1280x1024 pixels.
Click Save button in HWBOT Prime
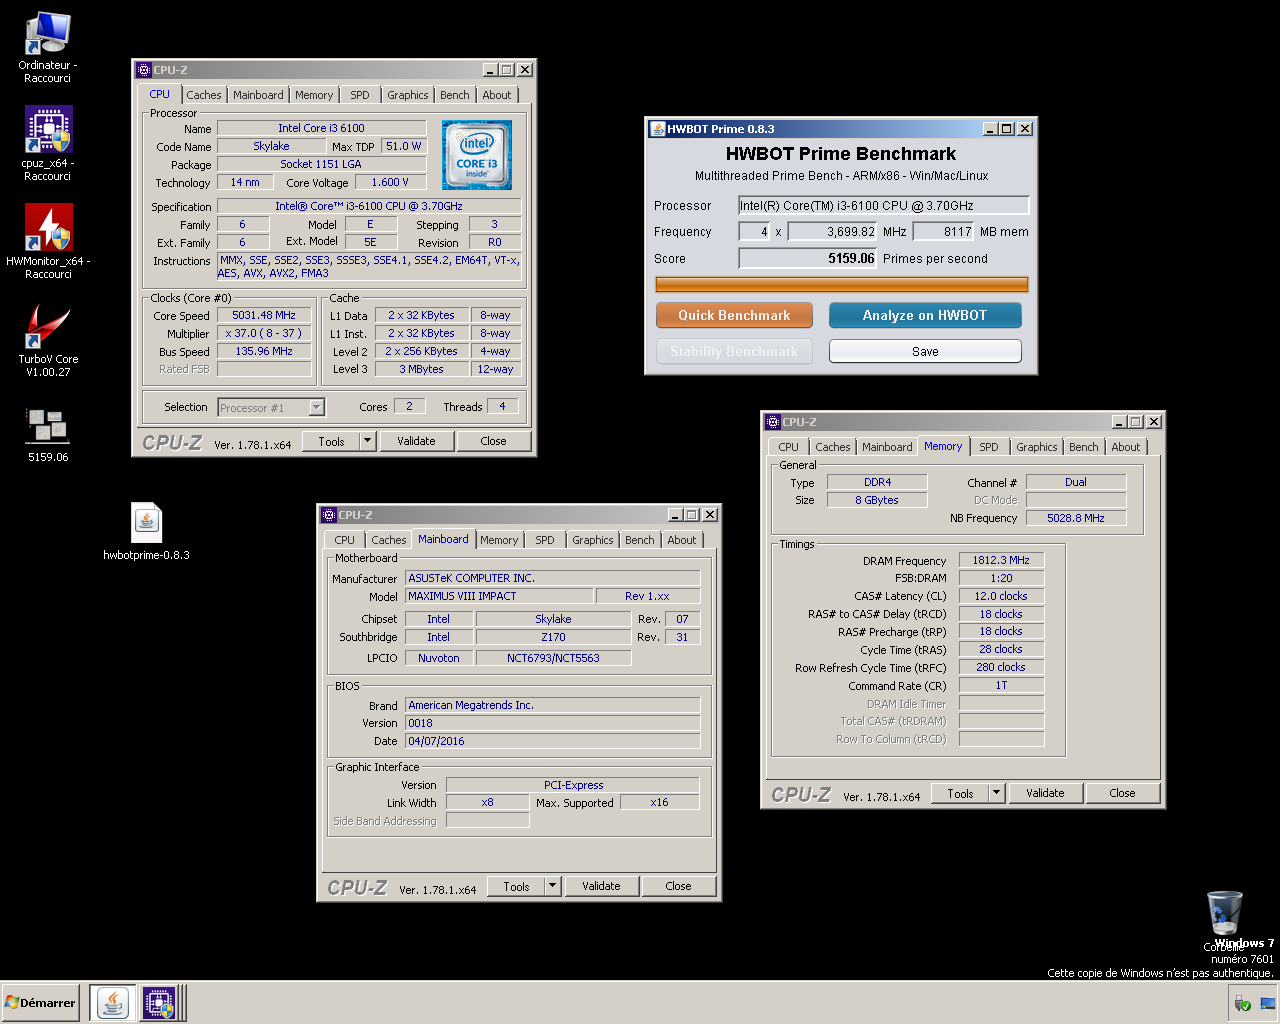(925, 351)
